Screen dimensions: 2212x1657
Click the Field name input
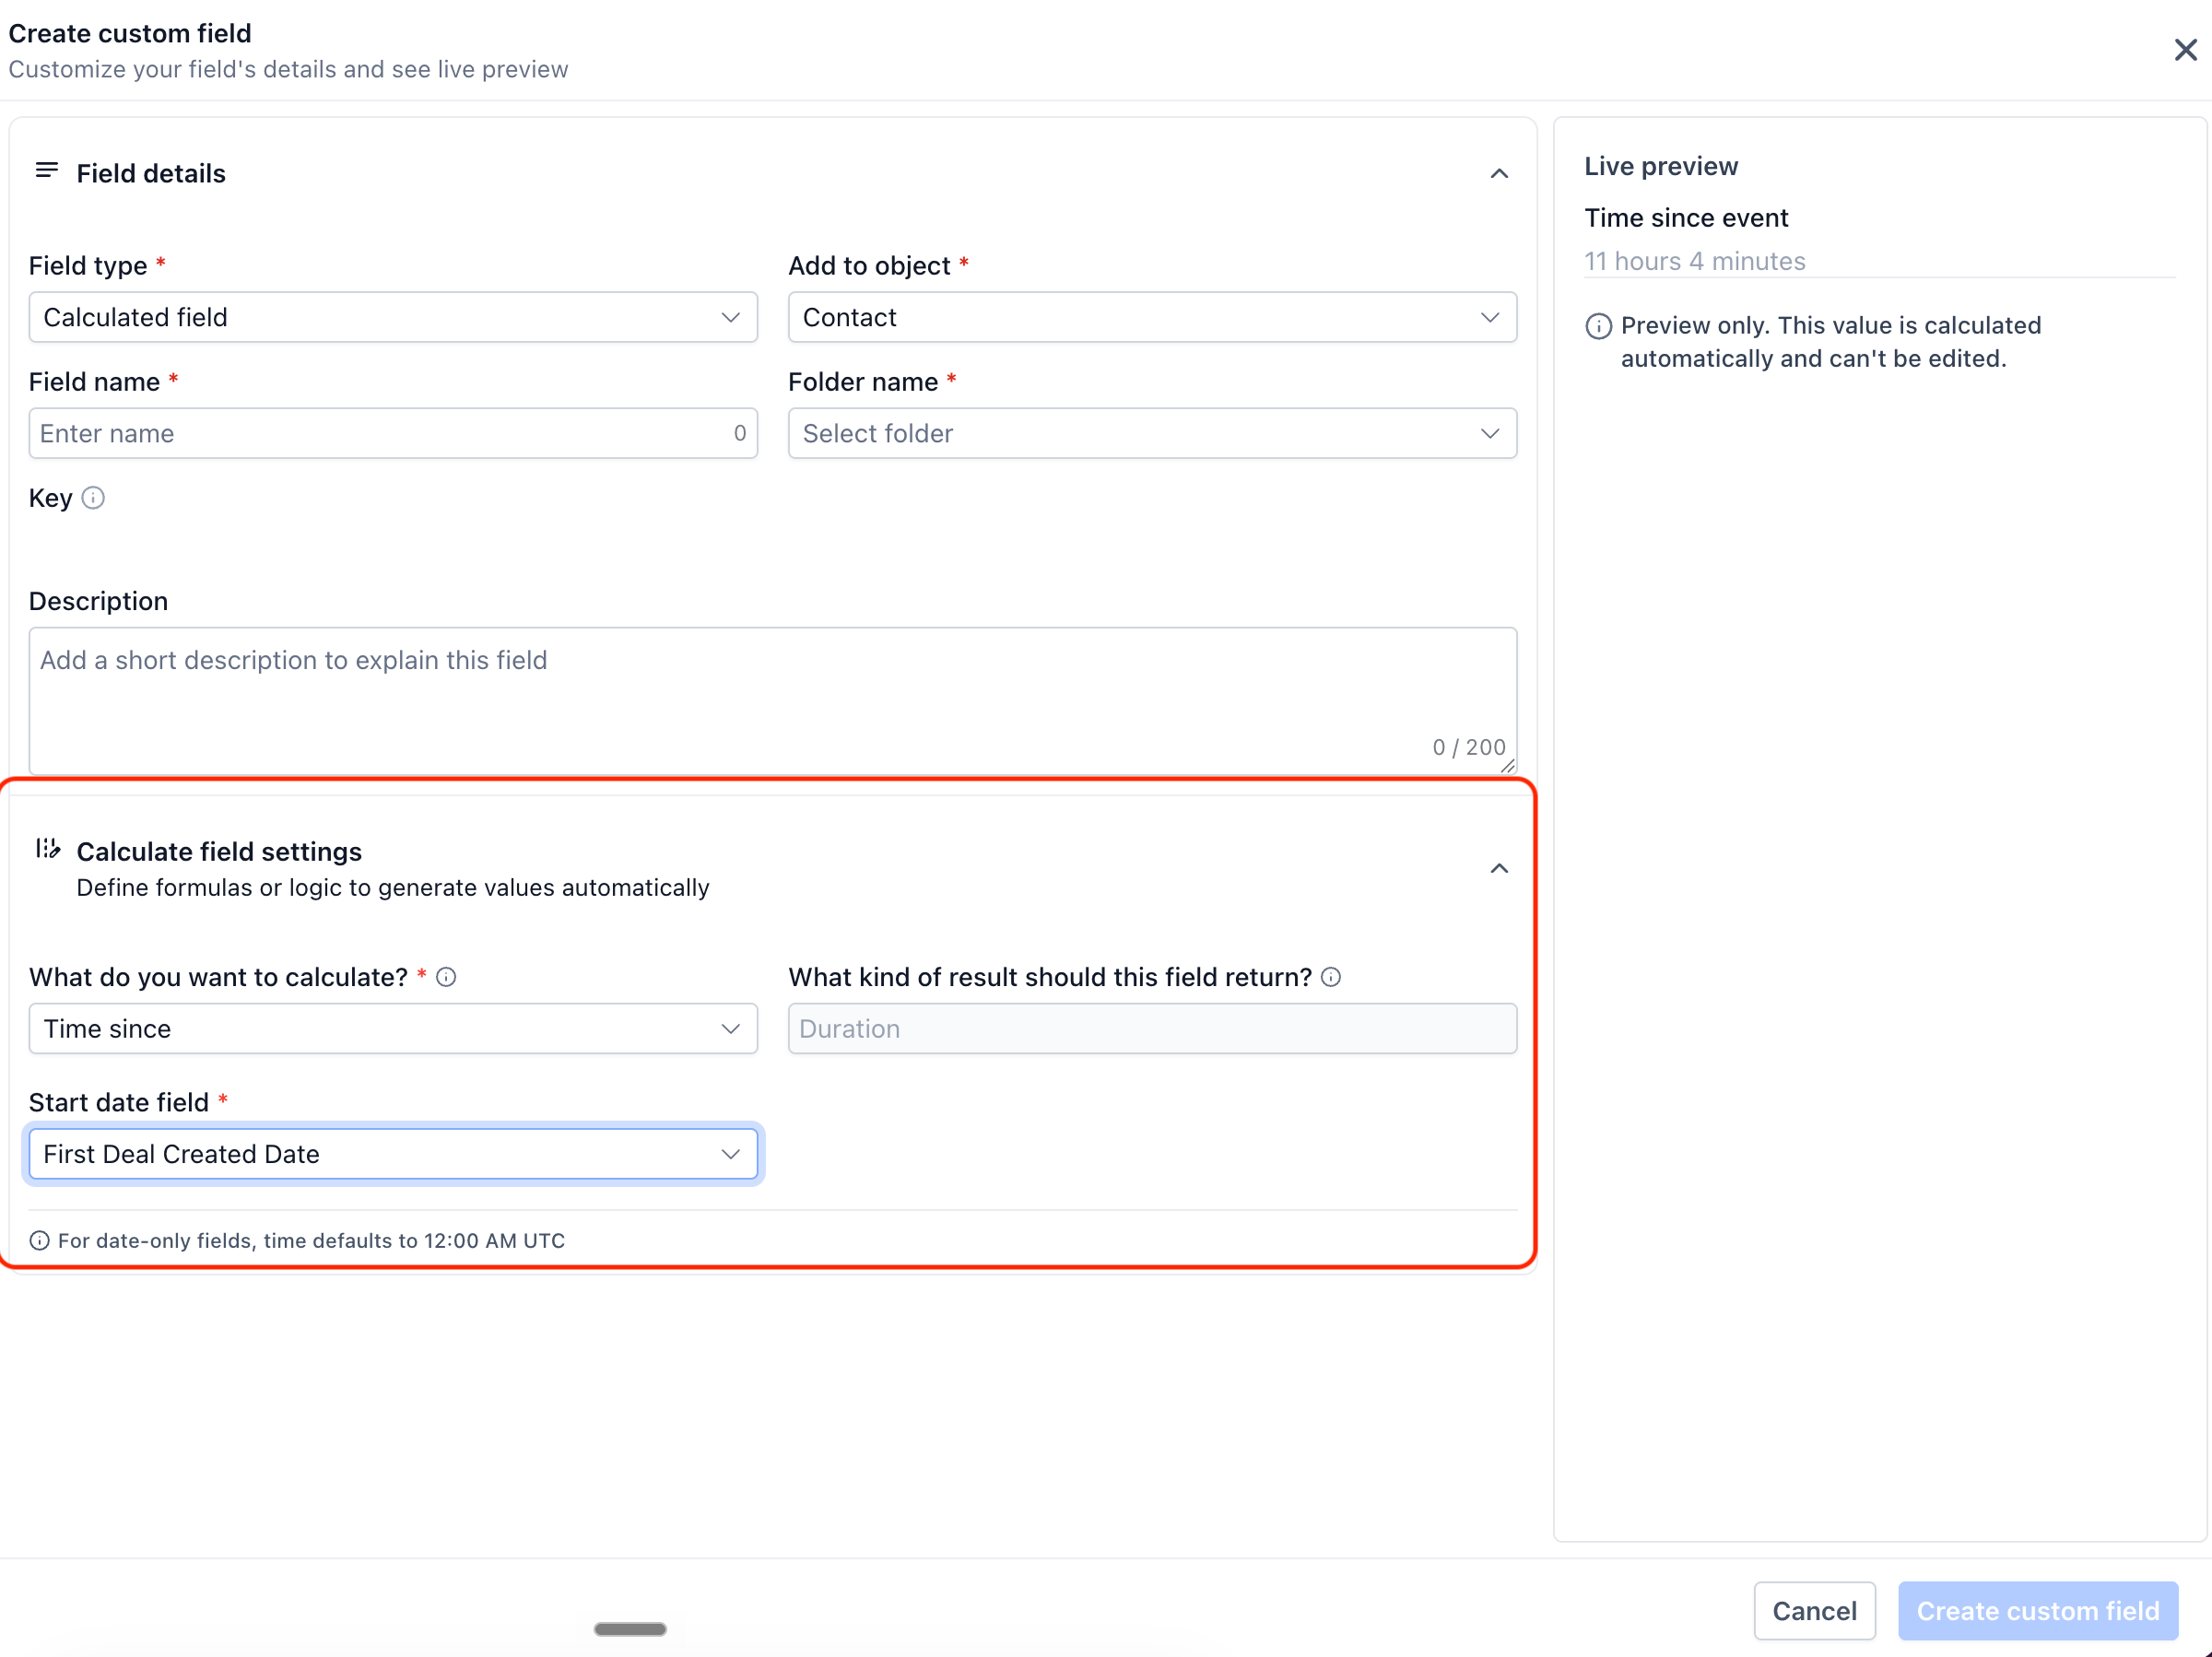(393, 433)
